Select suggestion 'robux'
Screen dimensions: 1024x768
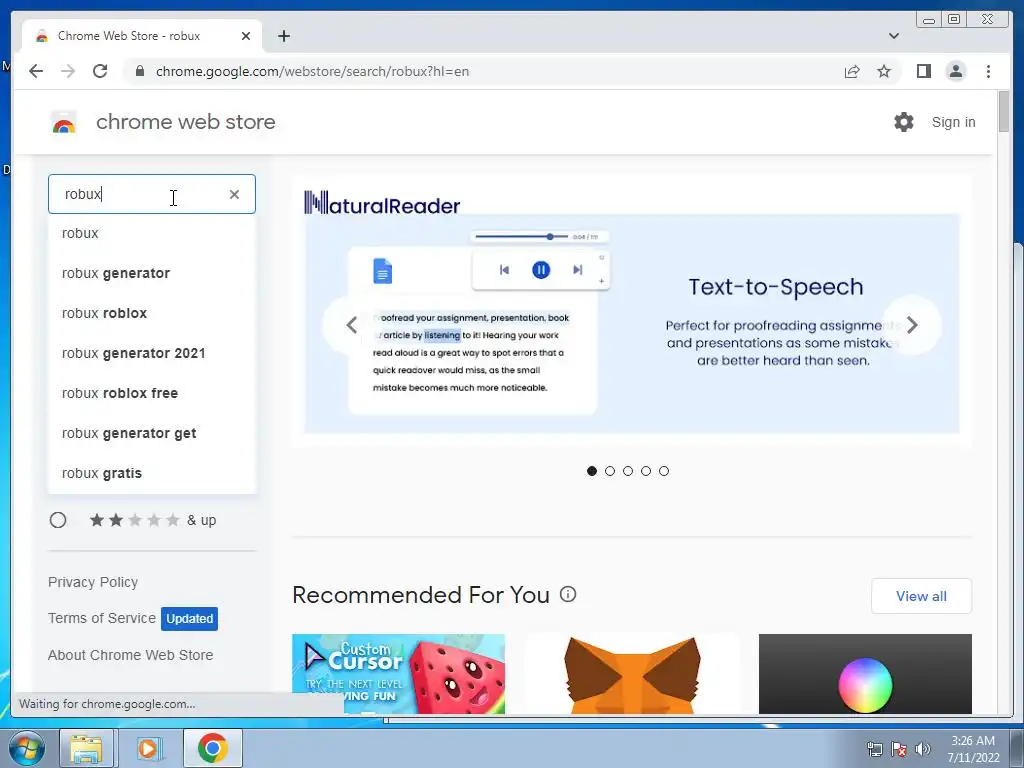[152, 233]
